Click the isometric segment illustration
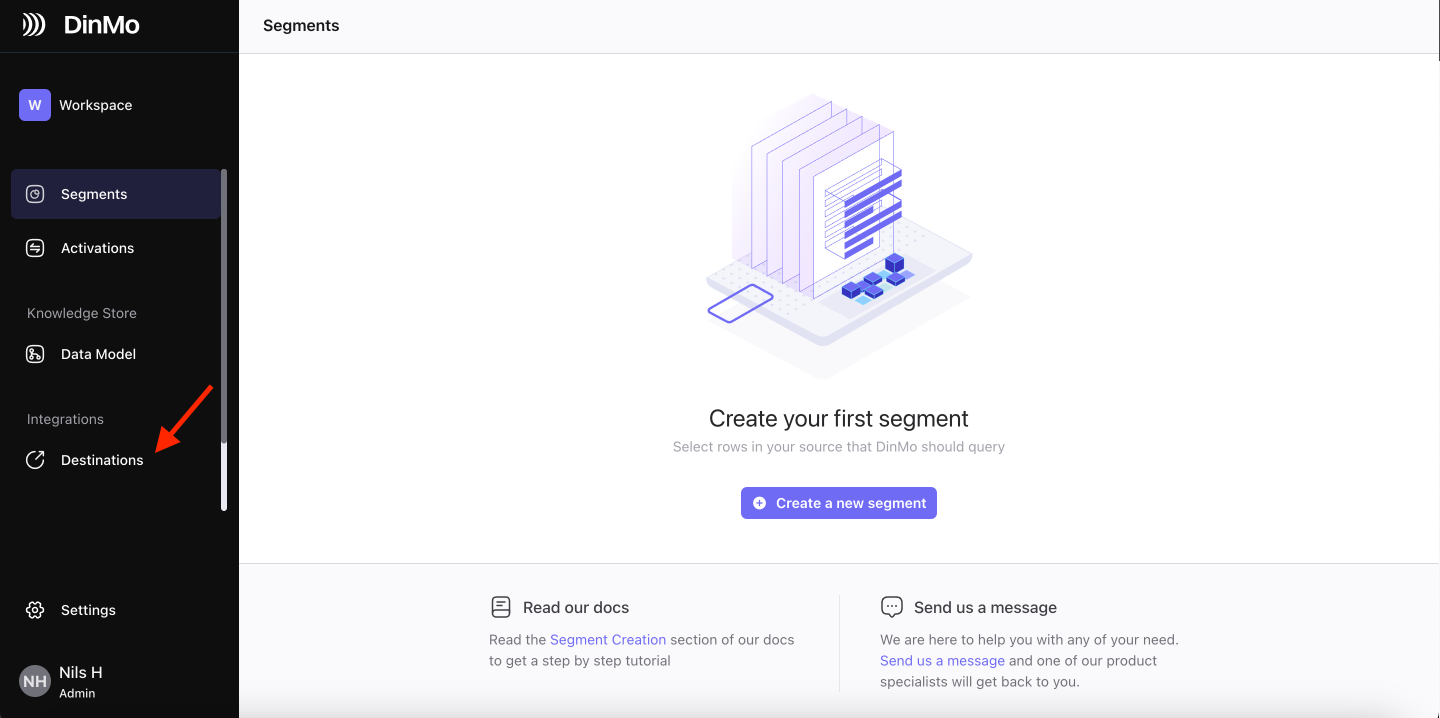 click(x=839, y=236)
